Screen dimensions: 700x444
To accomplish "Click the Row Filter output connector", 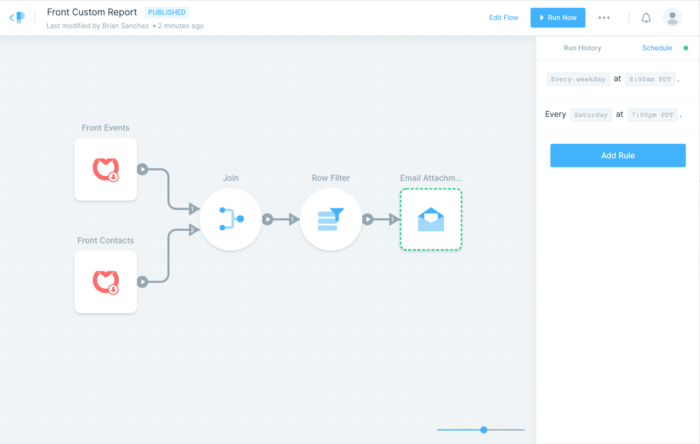I will [x=367, y=219].
